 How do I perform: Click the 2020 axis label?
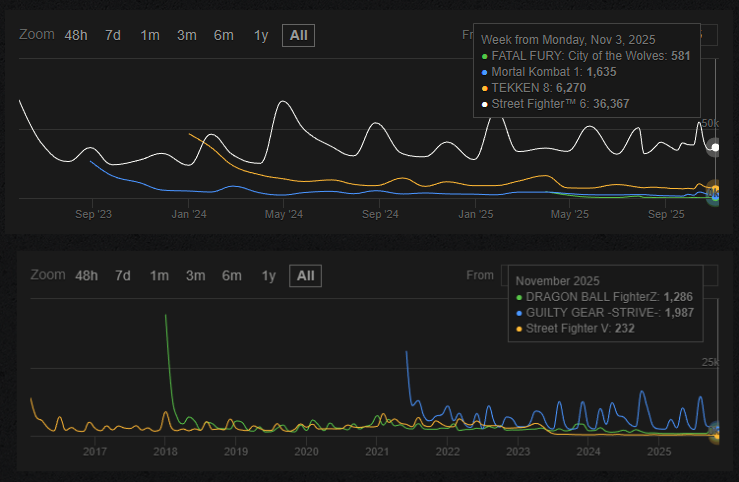tap(306, 451)
